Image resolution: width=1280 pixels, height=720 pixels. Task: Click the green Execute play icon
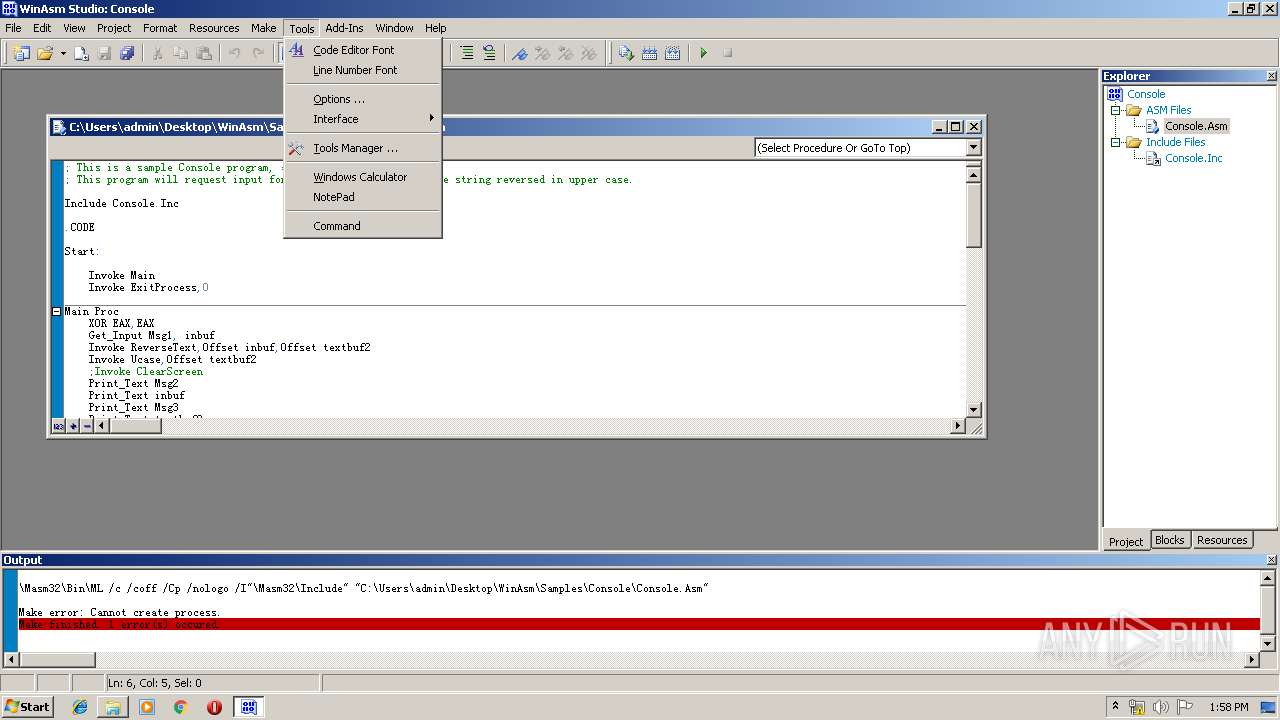703,53
